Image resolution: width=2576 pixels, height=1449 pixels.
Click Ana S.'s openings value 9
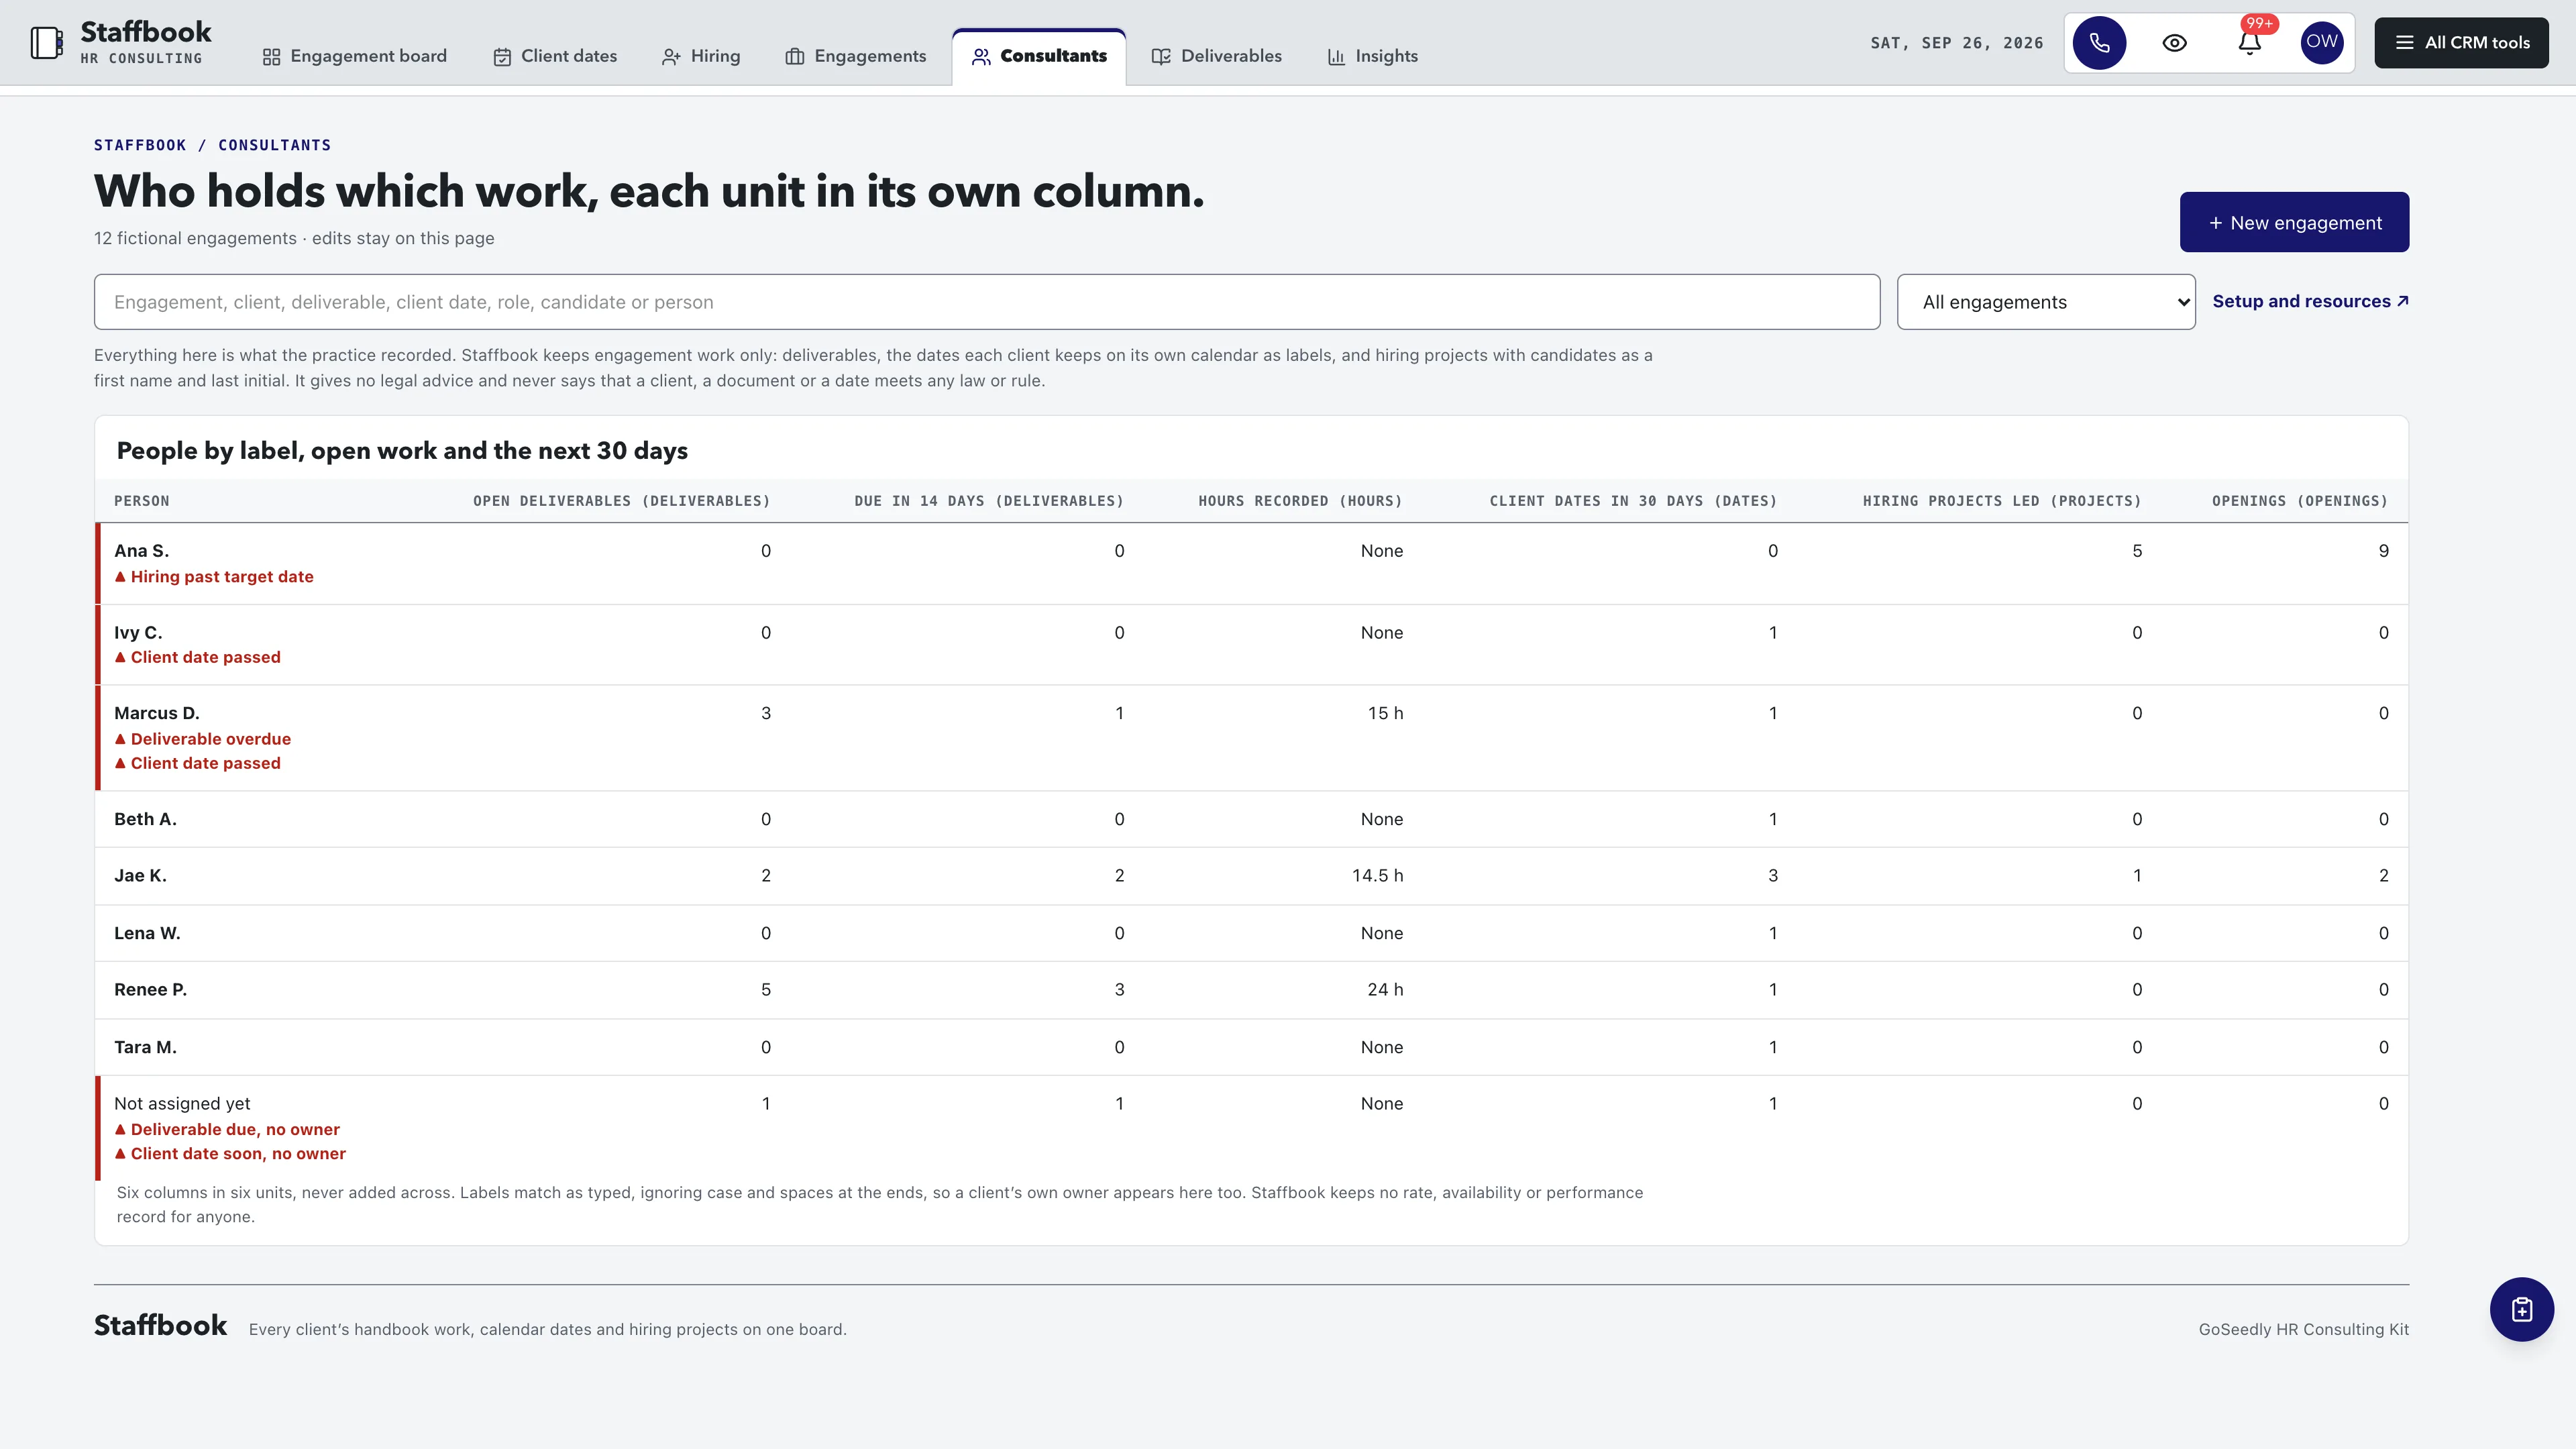click(2384, 551)
